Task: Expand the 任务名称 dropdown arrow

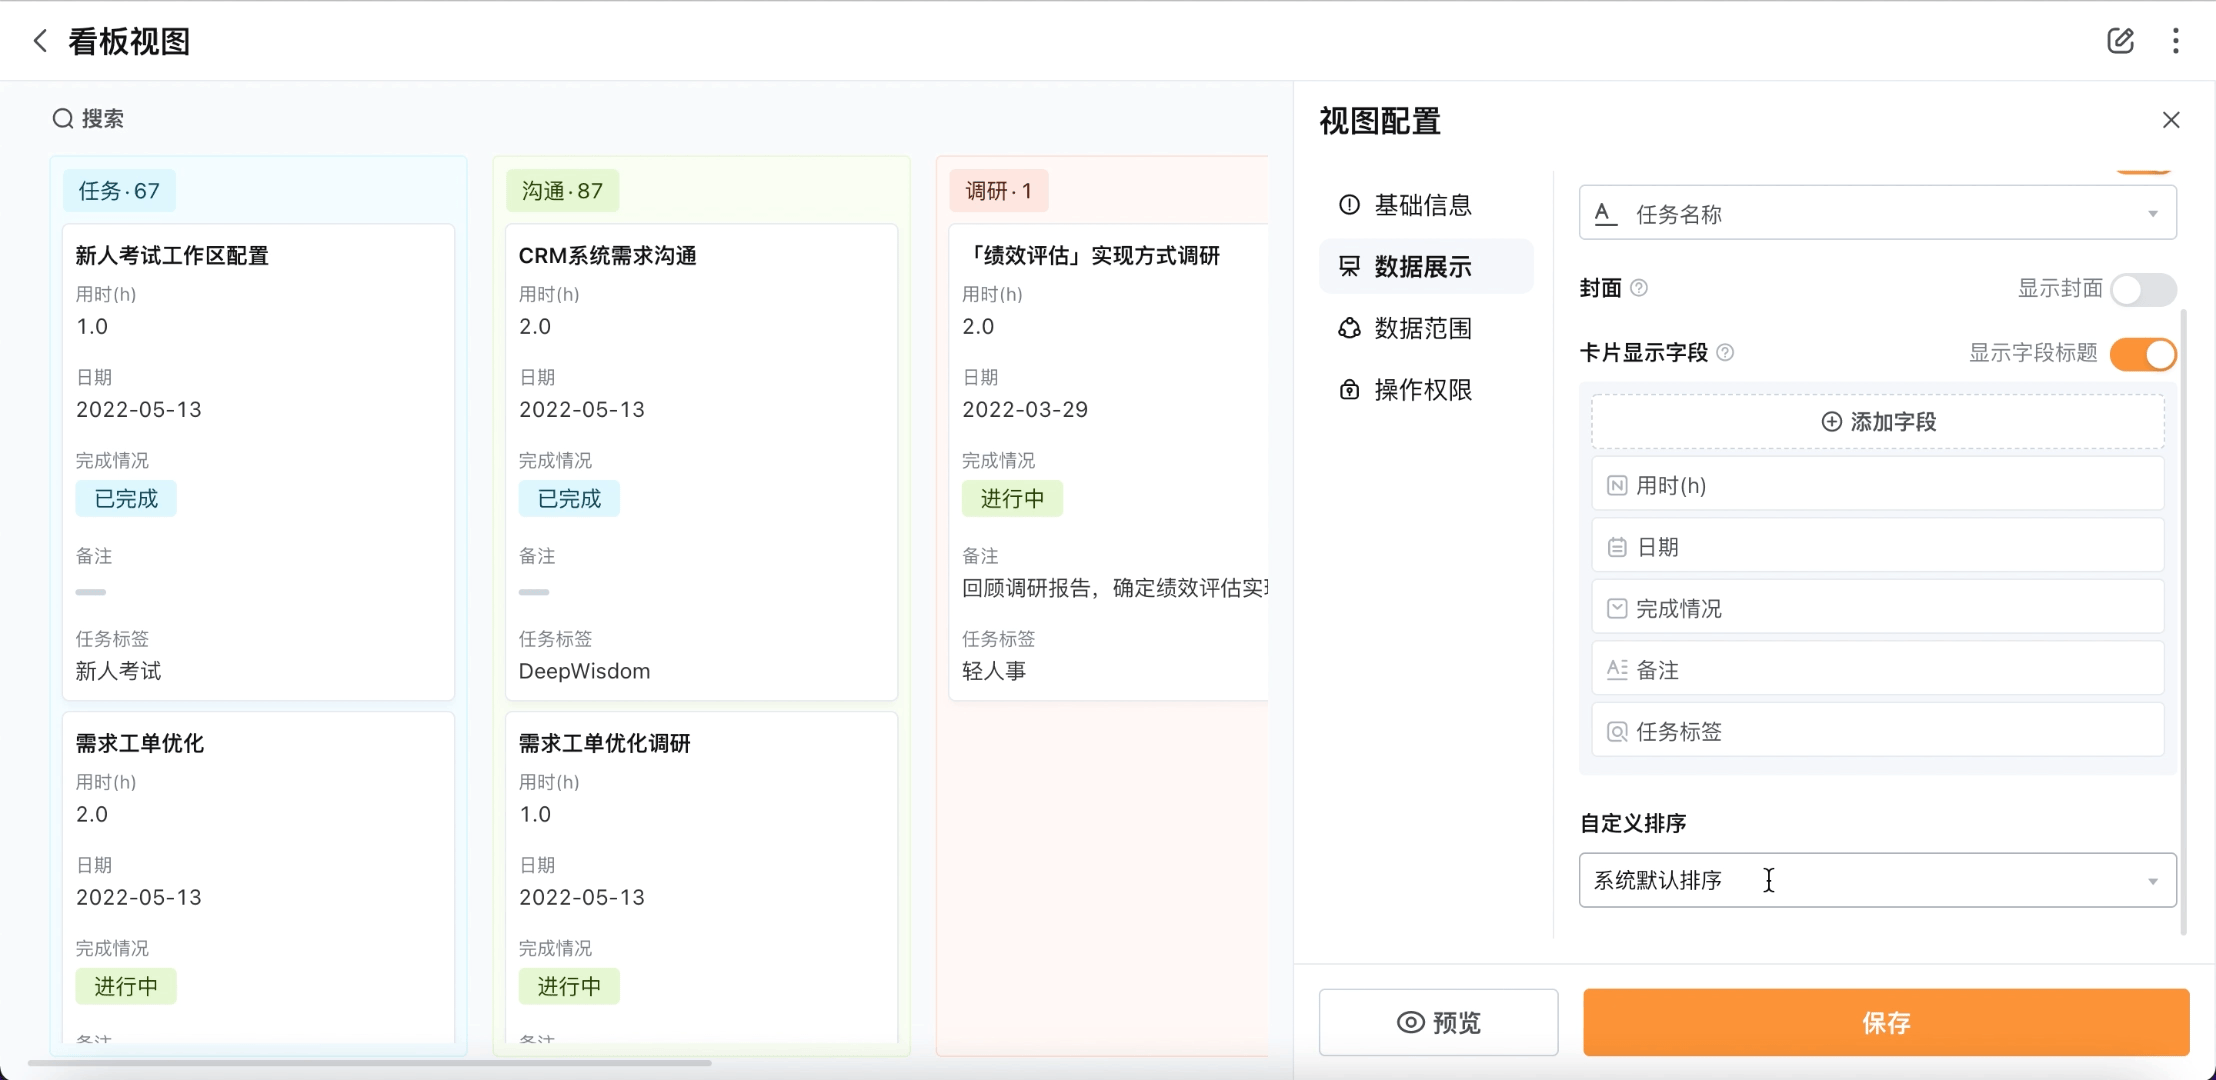Action: (2153, 214)
